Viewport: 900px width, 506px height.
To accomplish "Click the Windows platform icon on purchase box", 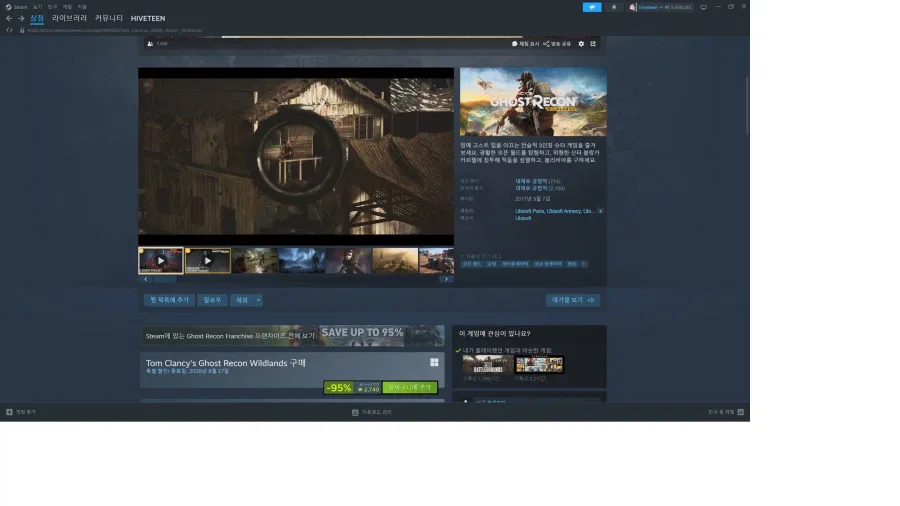I will [434, 362].
